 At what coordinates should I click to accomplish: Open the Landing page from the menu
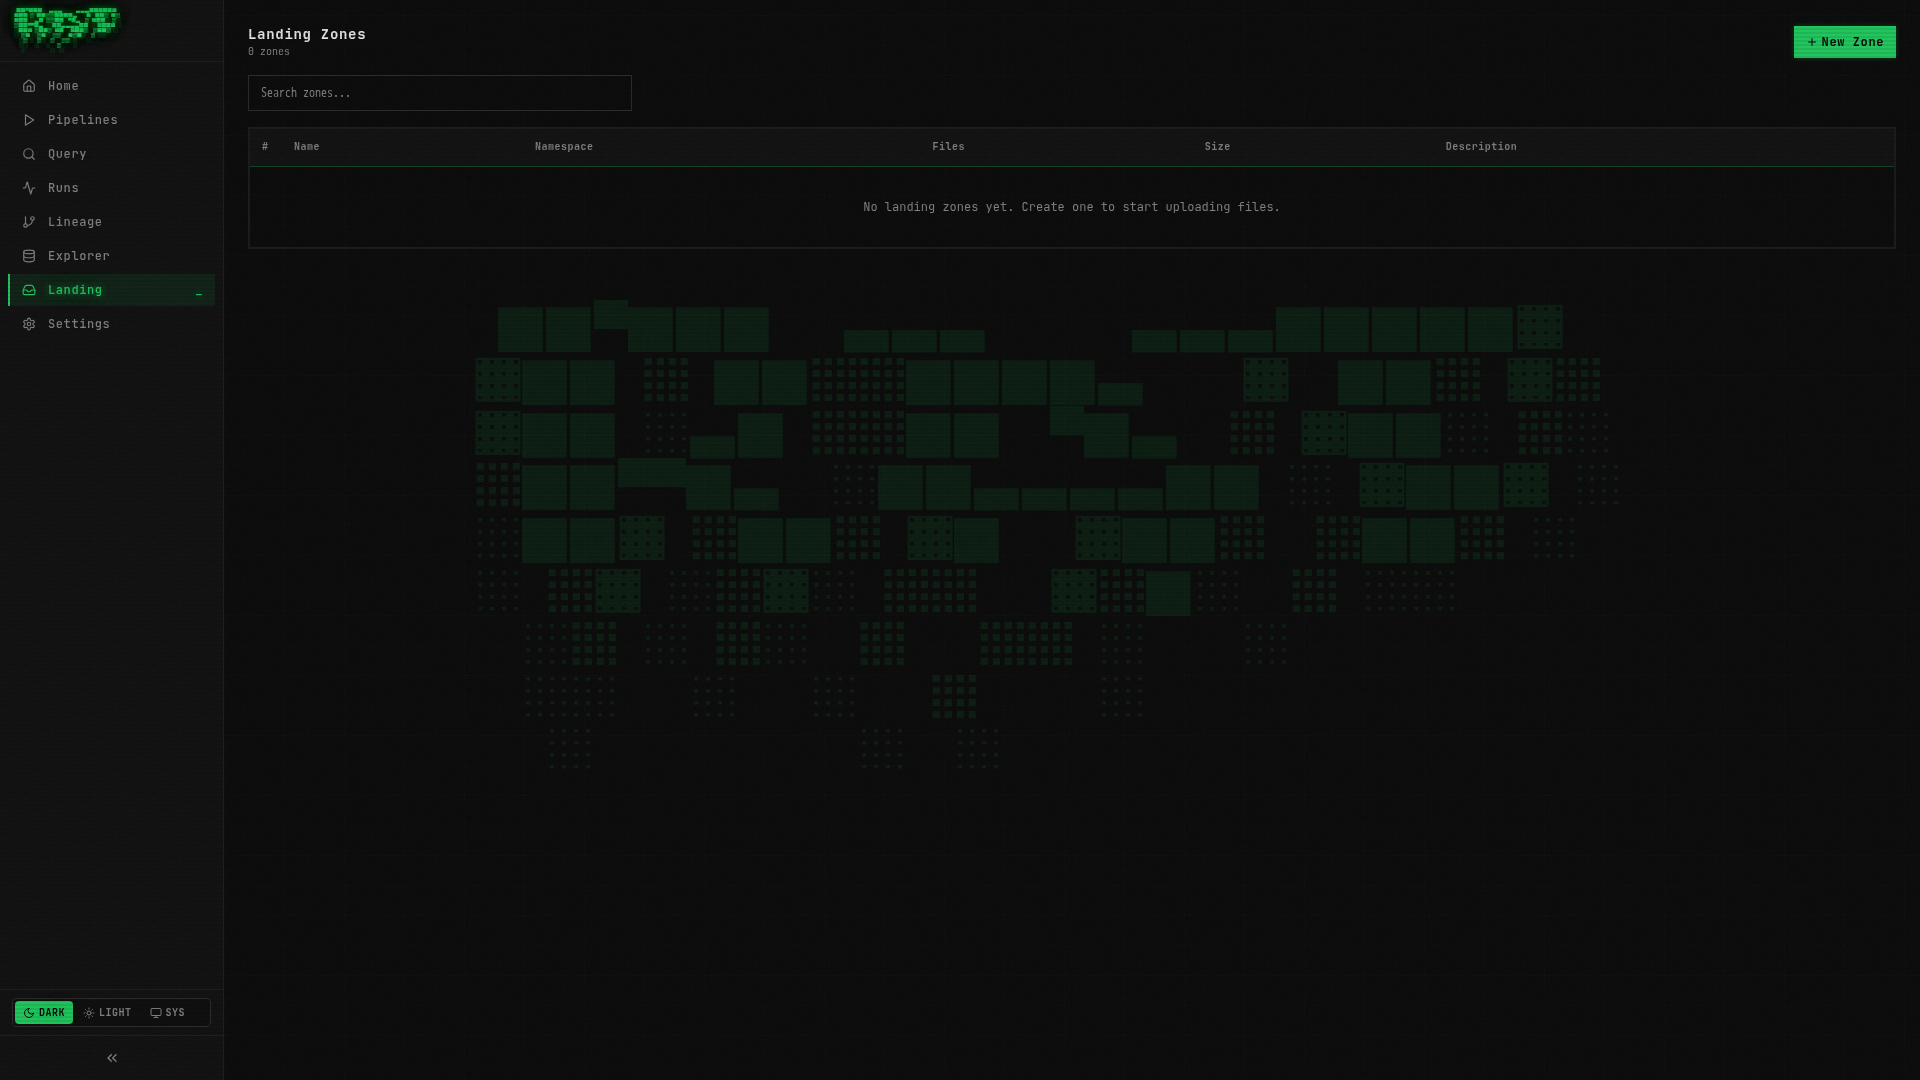click(75, 290)
